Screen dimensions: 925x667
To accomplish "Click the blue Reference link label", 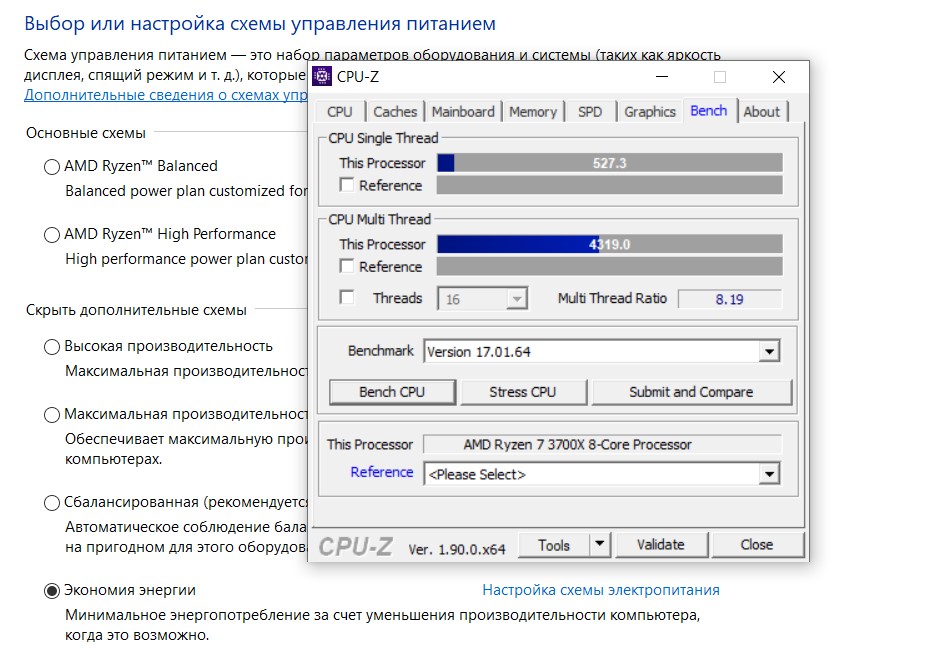I will click(382, 472).
